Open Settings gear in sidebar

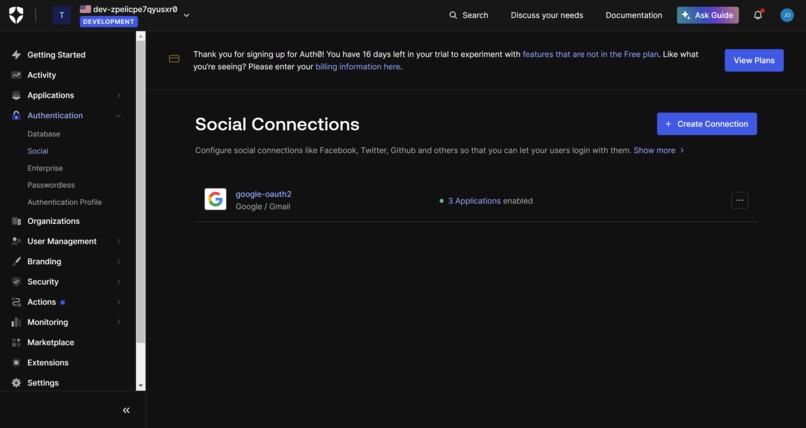point(16,383)
